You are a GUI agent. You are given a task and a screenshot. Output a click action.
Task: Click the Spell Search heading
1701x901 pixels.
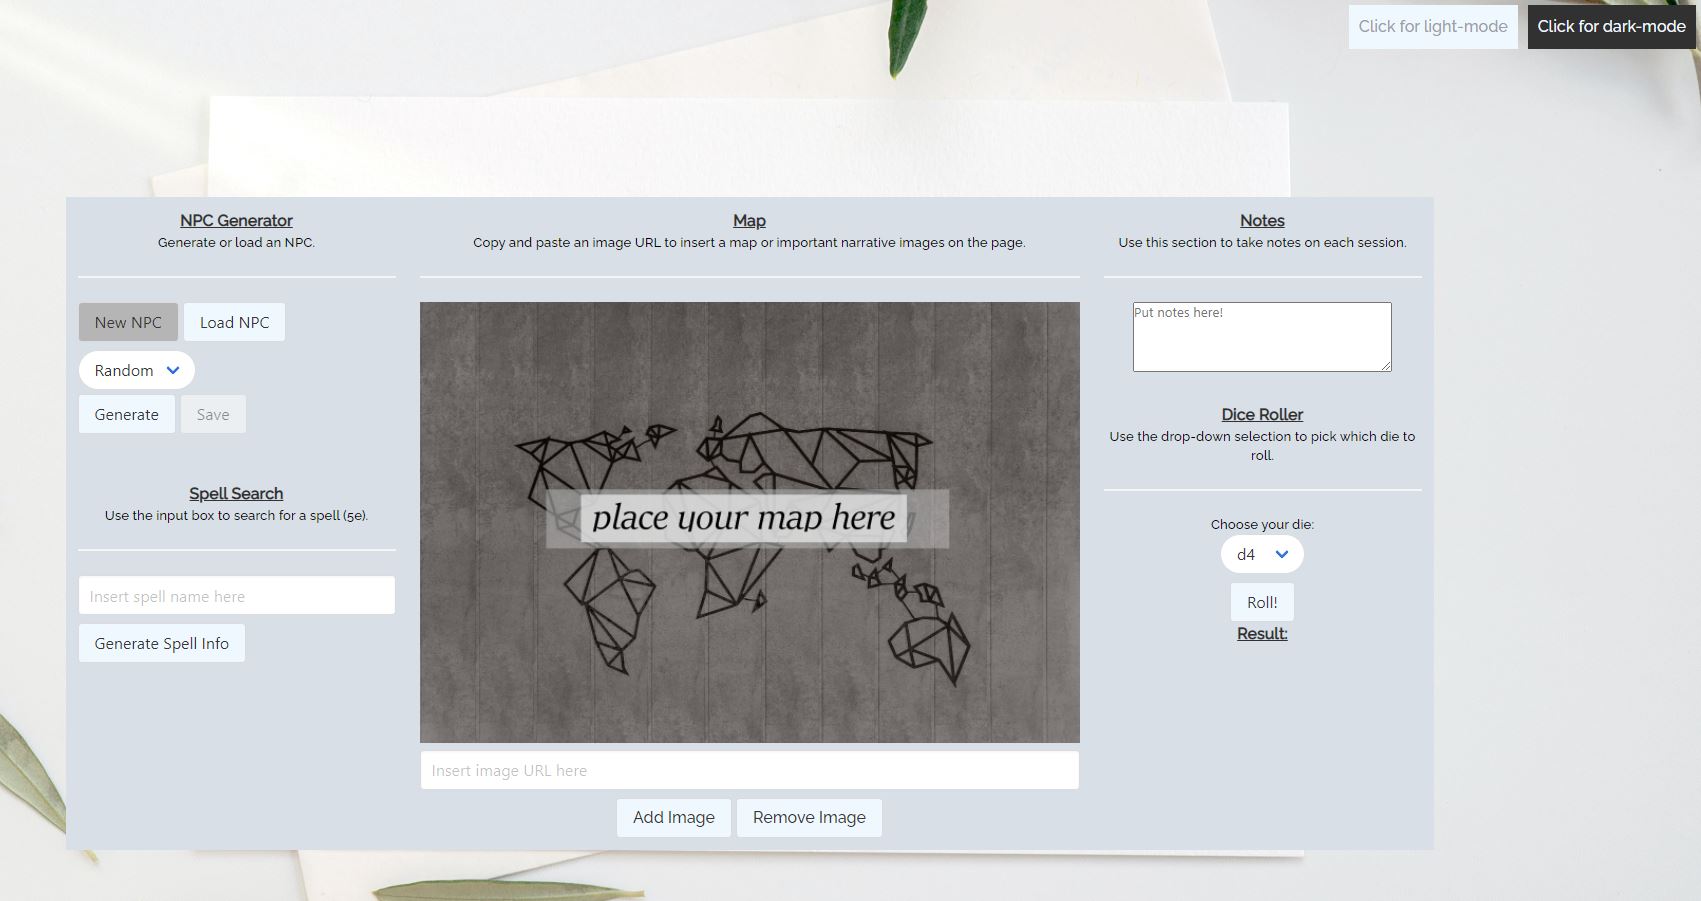click(x=236, y=493)
